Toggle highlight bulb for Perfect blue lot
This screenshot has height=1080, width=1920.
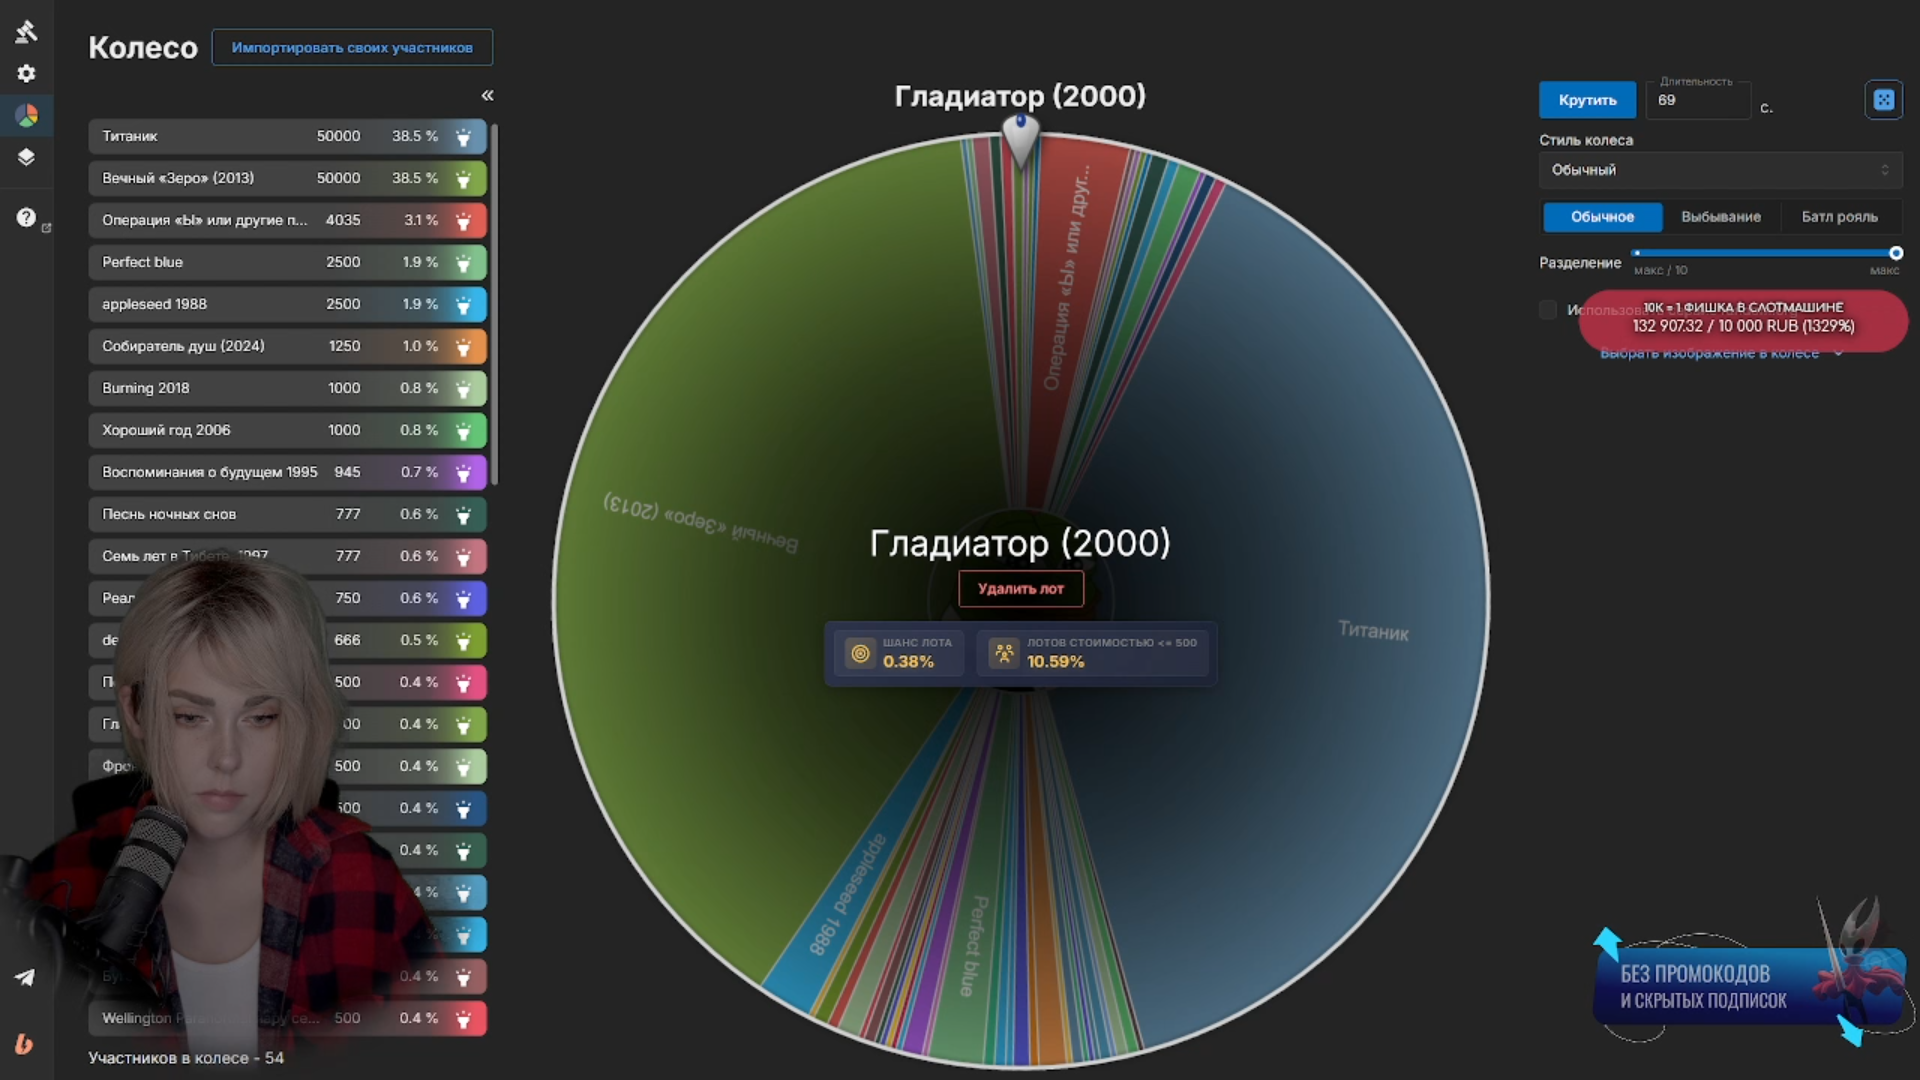(x=463, y=263)
